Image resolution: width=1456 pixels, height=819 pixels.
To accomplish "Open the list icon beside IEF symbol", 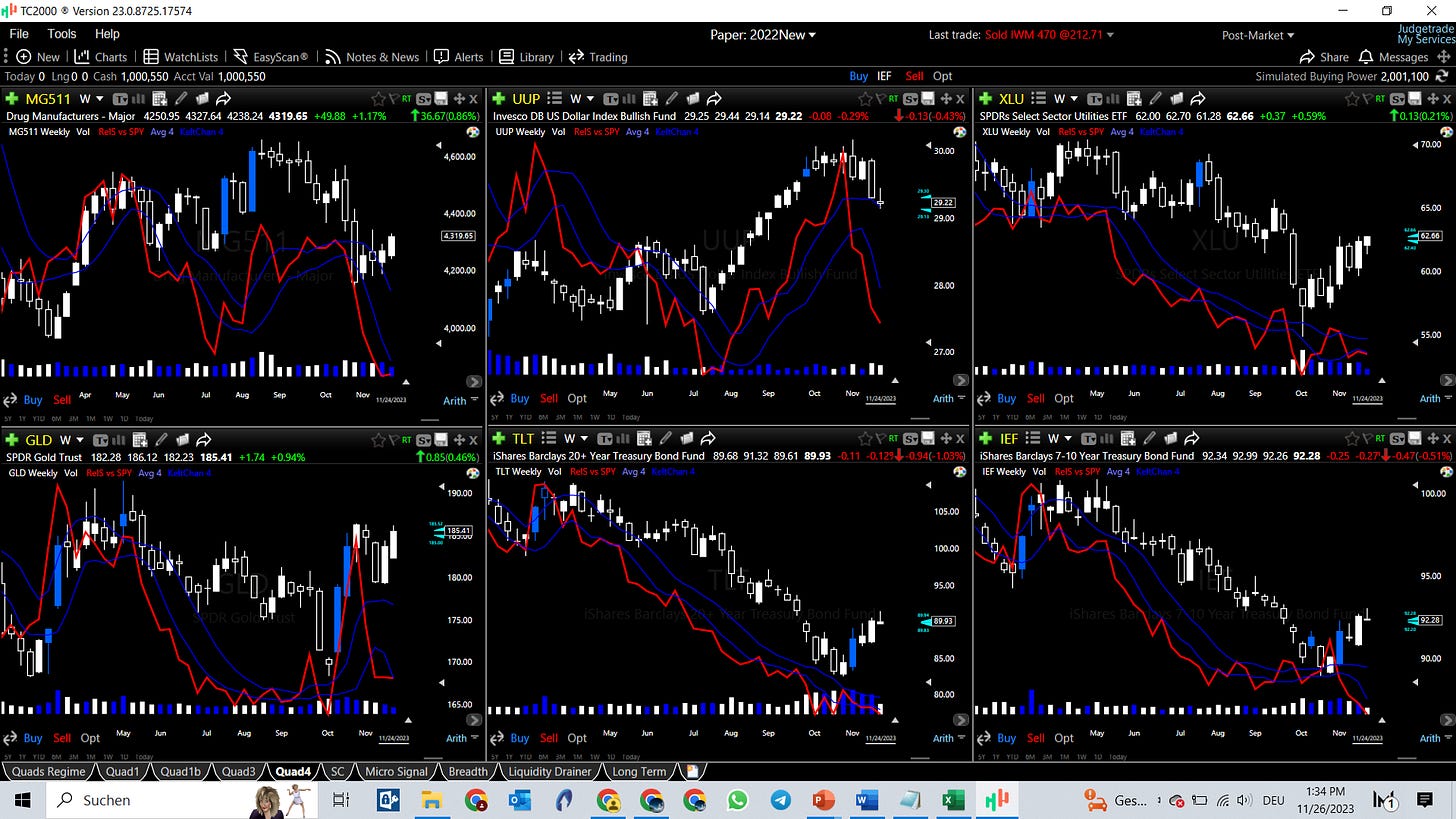I will pyautogui.click(x=1035, y=438).
